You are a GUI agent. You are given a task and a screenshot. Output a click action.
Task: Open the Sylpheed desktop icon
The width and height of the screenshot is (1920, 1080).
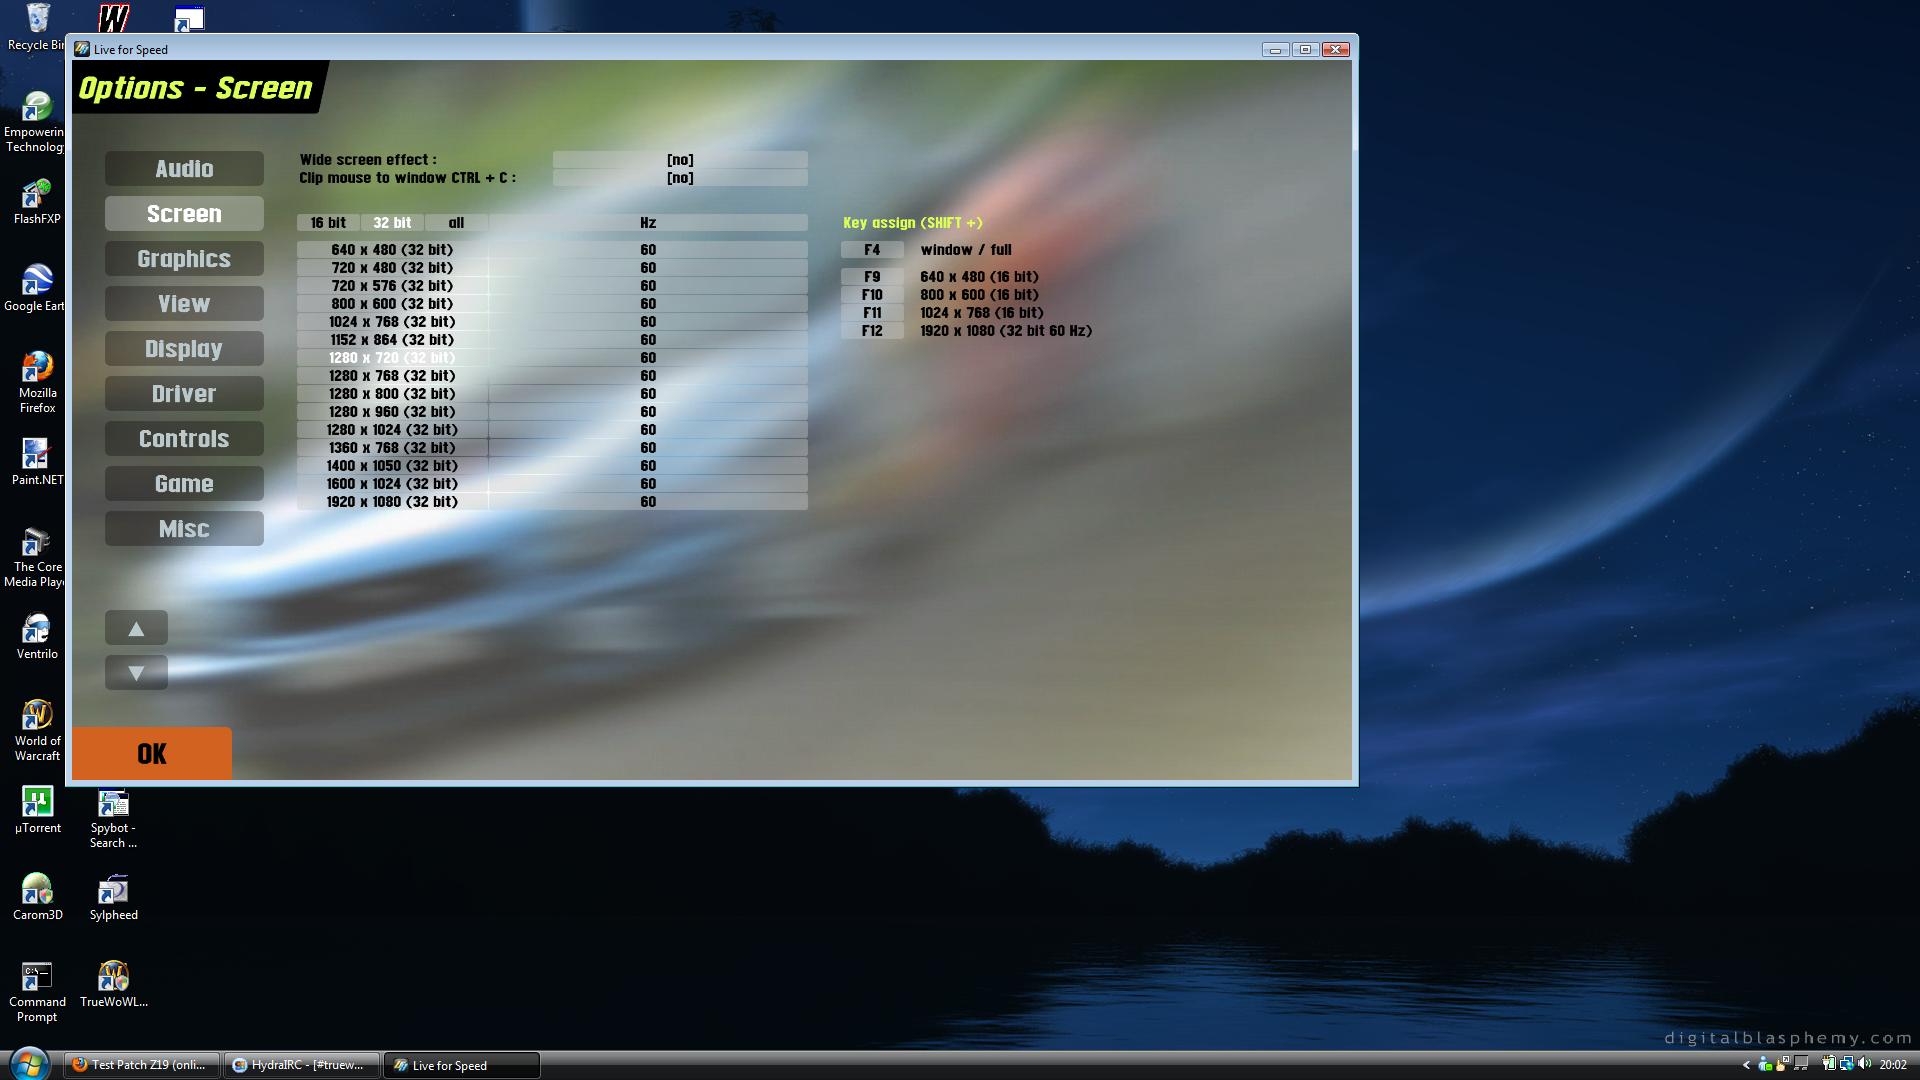coord(113,890)
